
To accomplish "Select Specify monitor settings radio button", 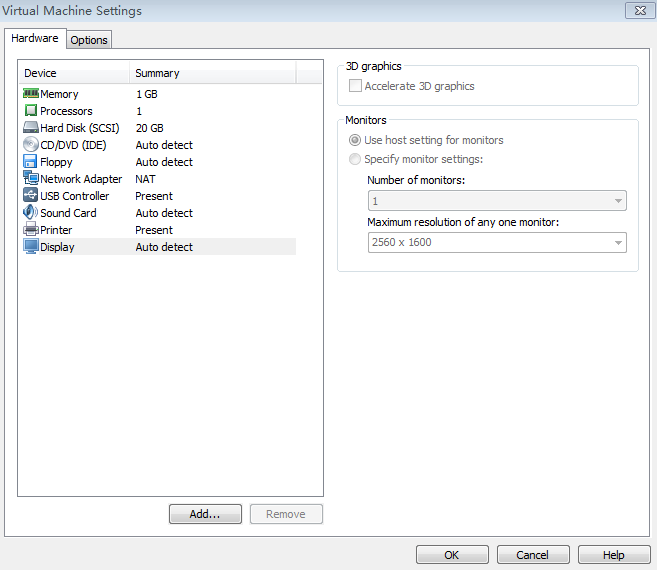I will point(354,159).
